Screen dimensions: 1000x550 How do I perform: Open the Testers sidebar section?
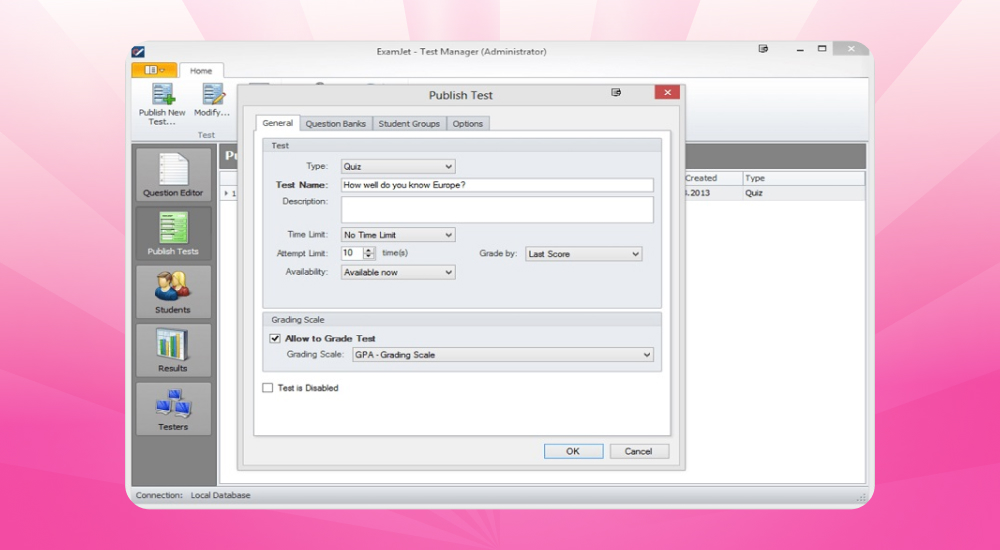pyautogui.click(x=173, y=408)
